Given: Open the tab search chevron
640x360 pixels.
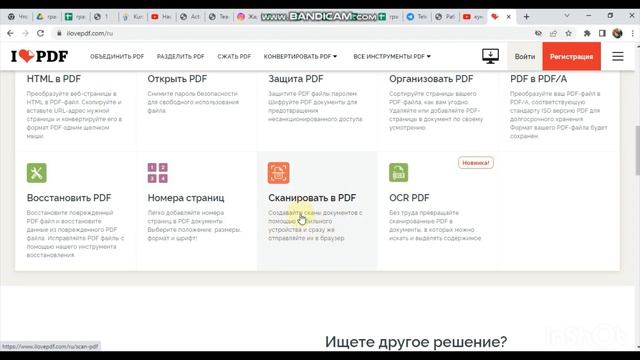Looking at the screenshot, I should pos(567,16).
